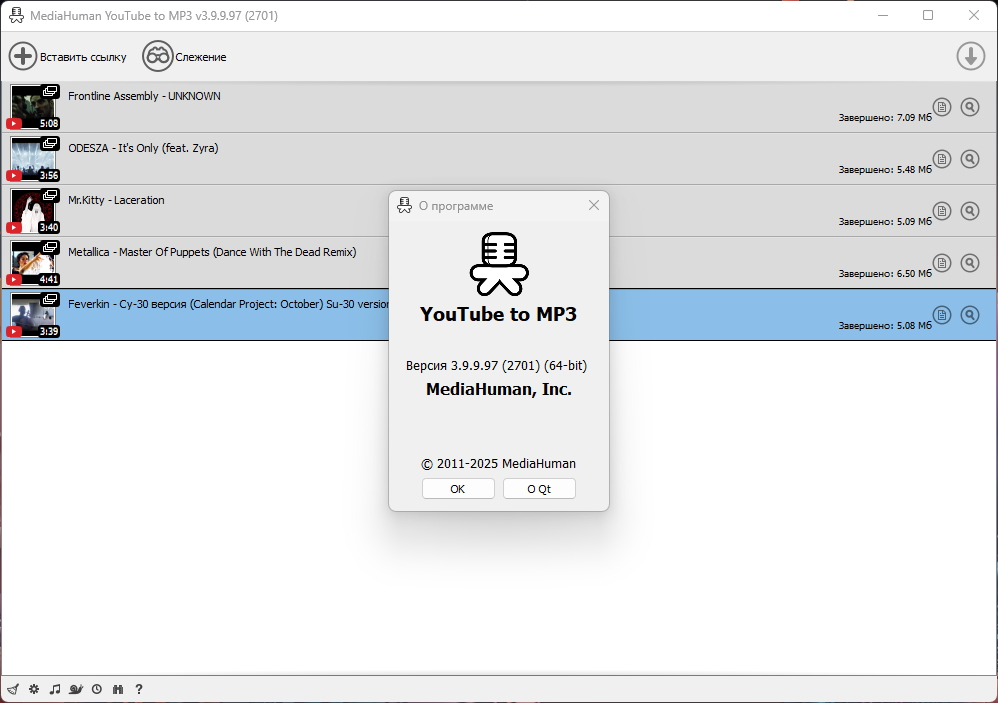This screenshot has height=703, width=998.
Task: Open the history clock icon
Action: tap(97, 689)
